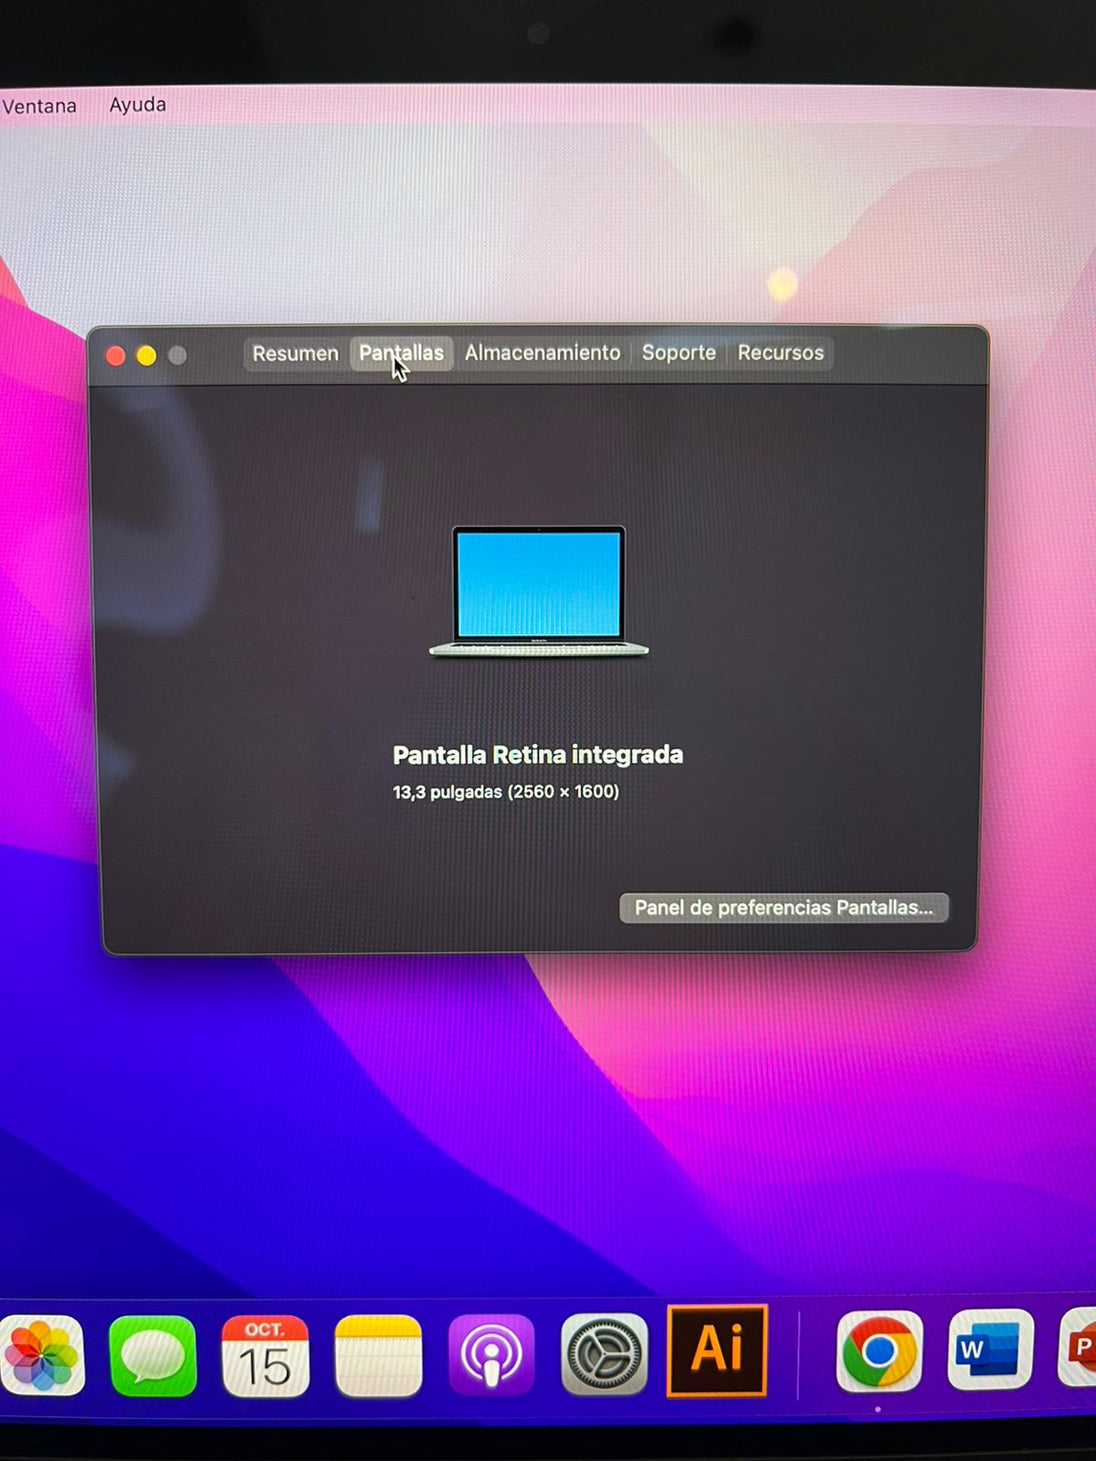Click the MacBook display illustration

[x=539, y=591]
